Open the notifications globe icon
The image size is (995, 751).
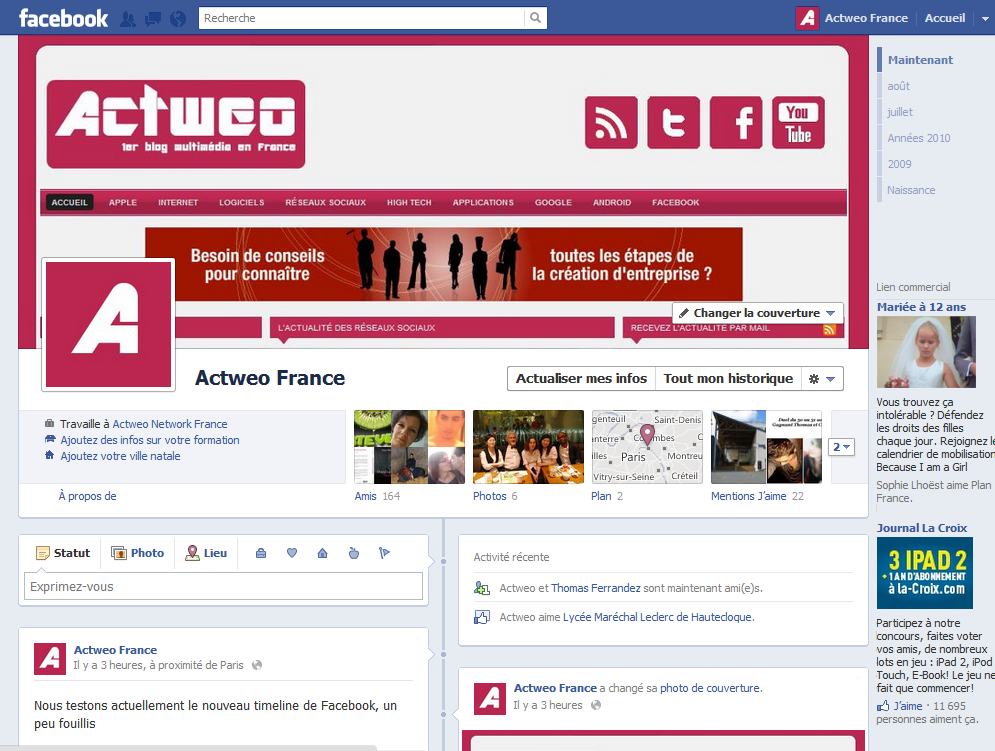177,17
